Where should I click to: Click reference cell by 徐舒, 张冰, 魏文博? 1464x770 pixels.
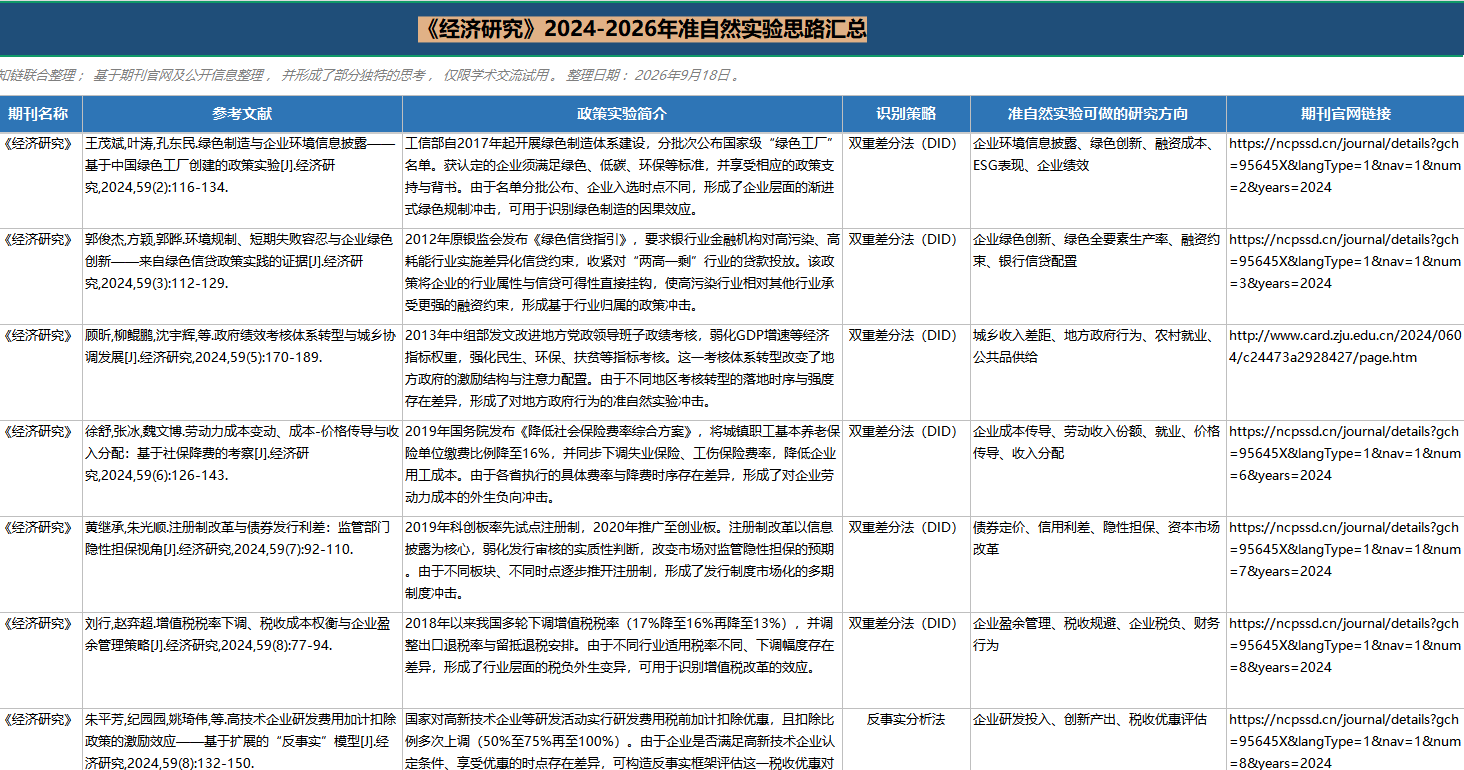click(x=242, y=468)
